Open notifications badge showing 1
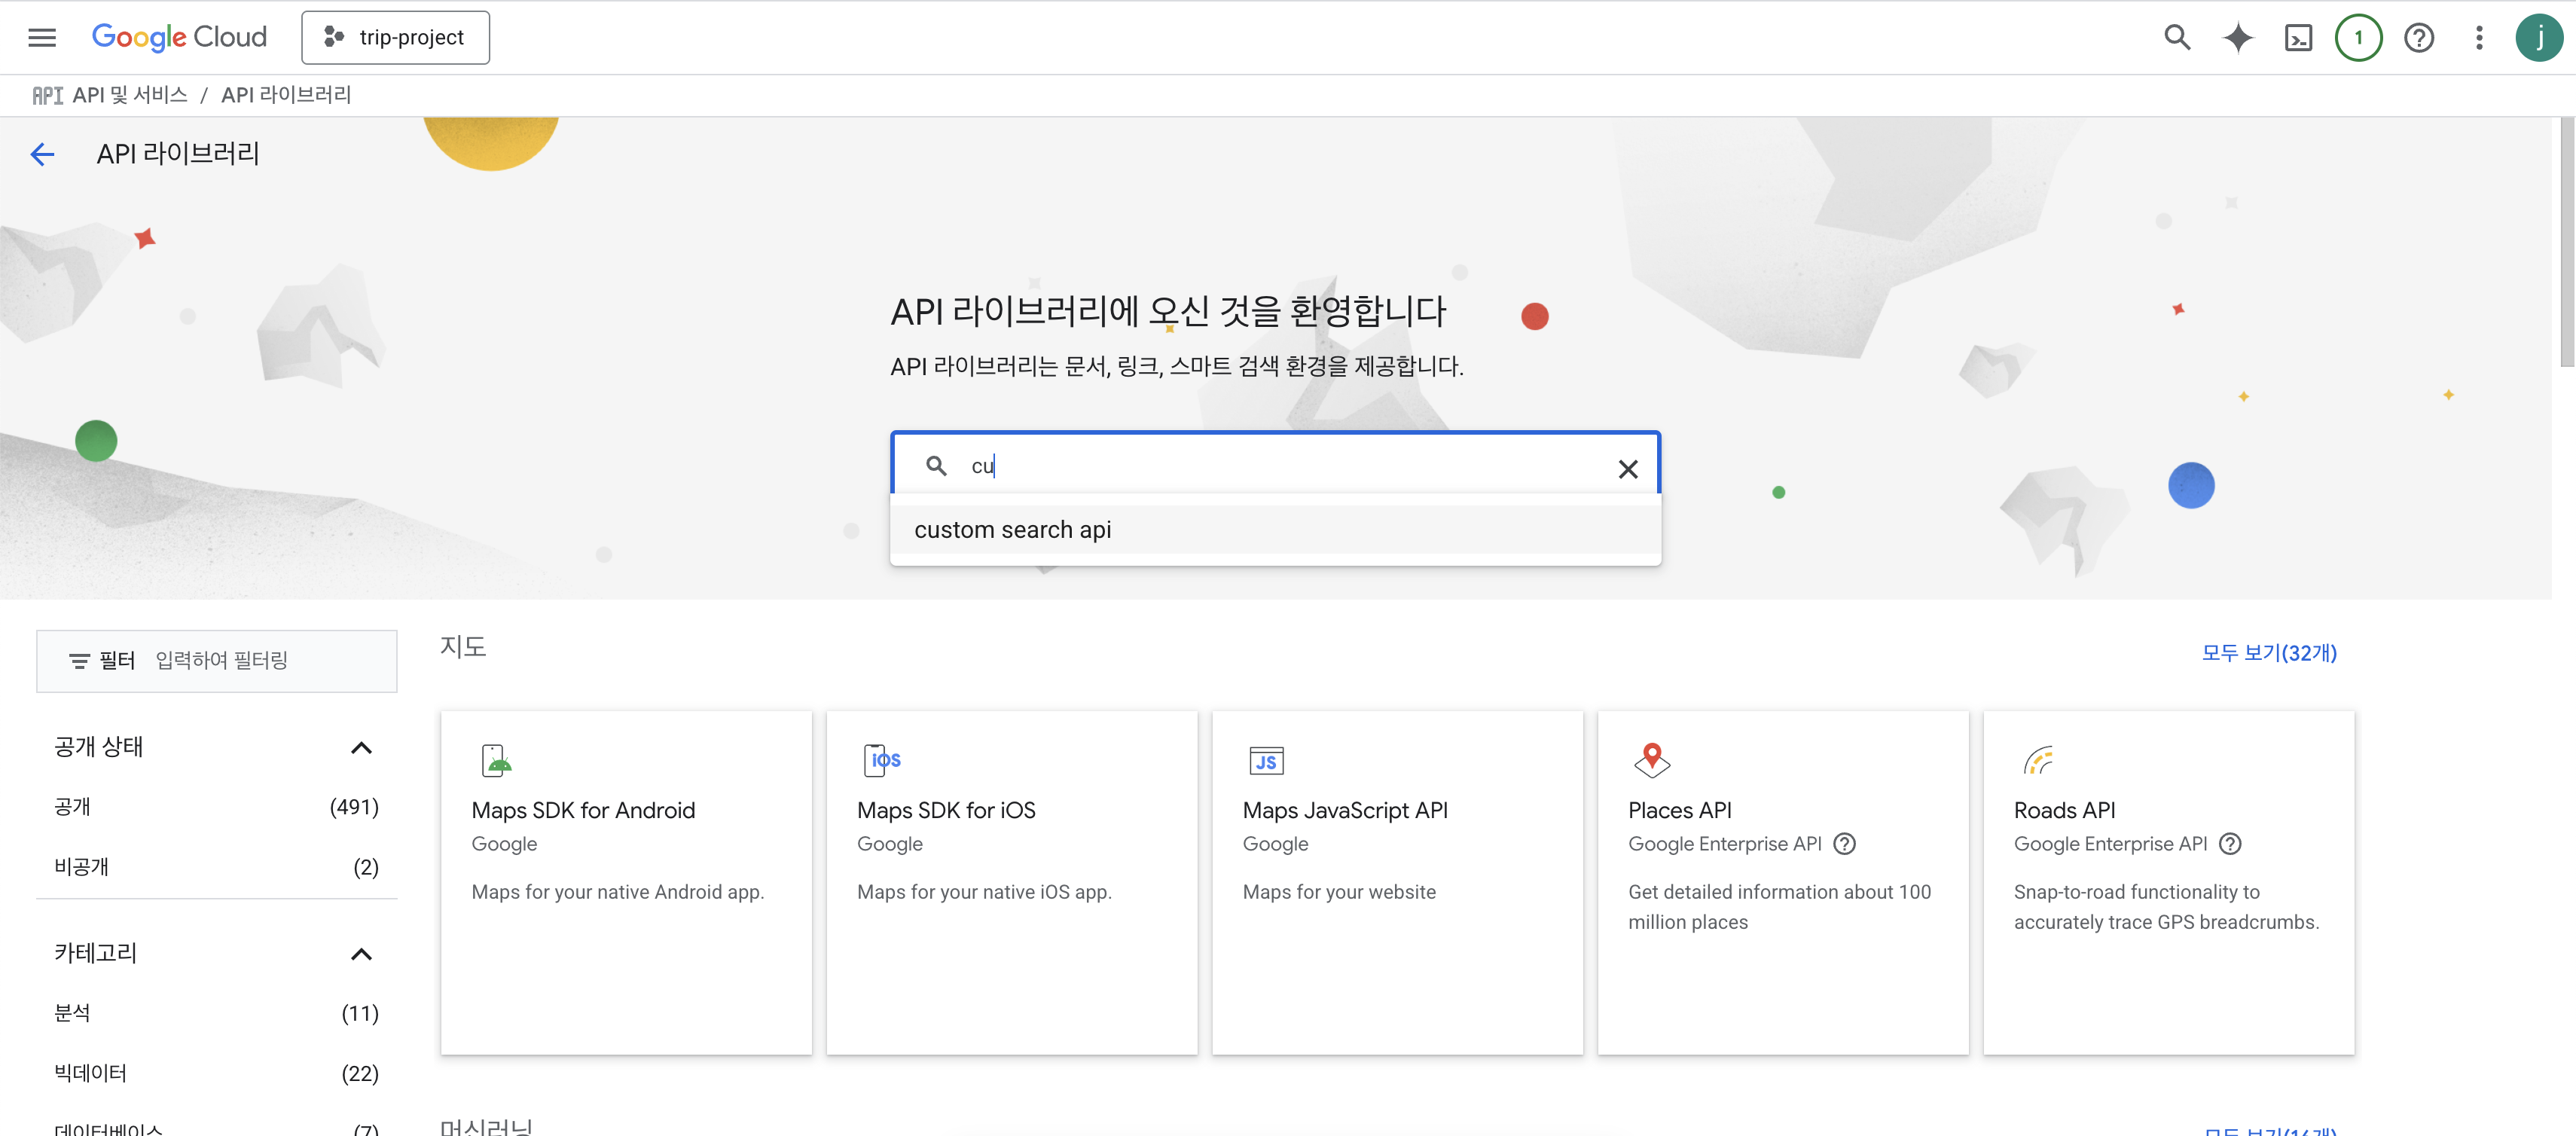The image size is (2576, 1136). click(2358, 38)
